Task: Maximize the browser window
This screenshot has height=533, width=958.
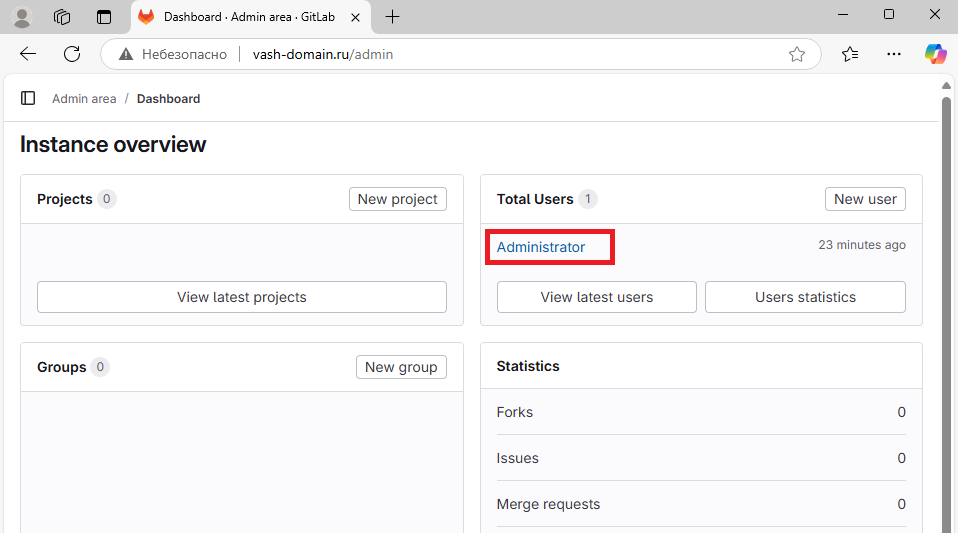Action: (889, 15)
